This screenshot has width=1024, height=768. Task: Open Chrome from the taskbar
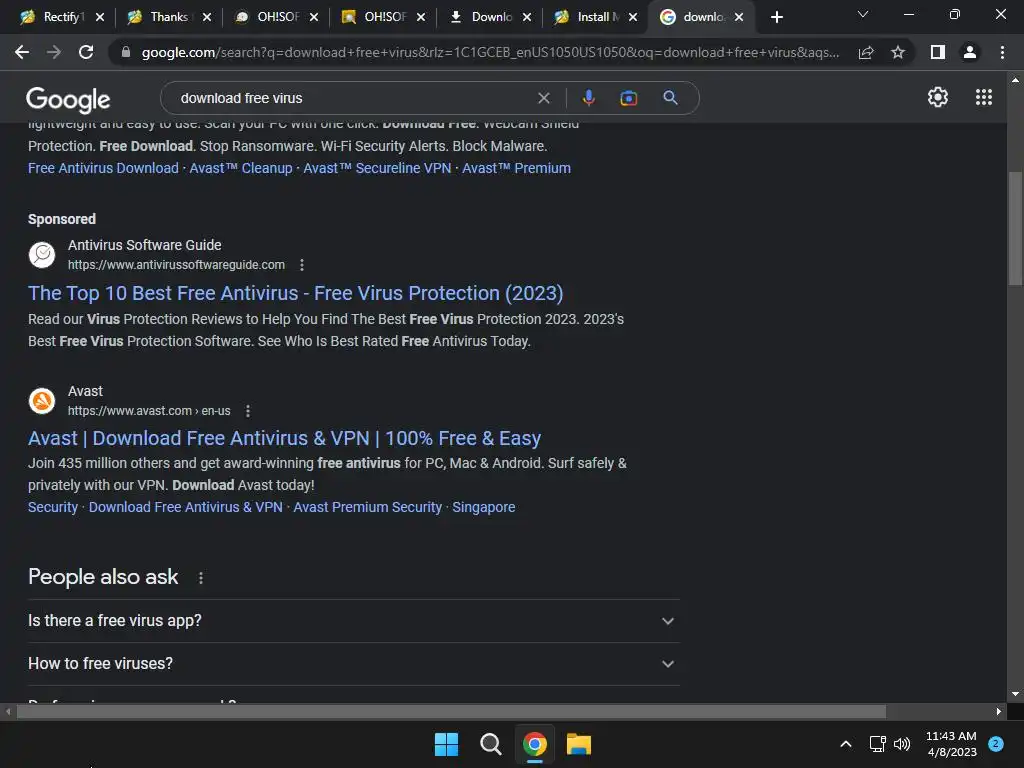tap(534, 744)
